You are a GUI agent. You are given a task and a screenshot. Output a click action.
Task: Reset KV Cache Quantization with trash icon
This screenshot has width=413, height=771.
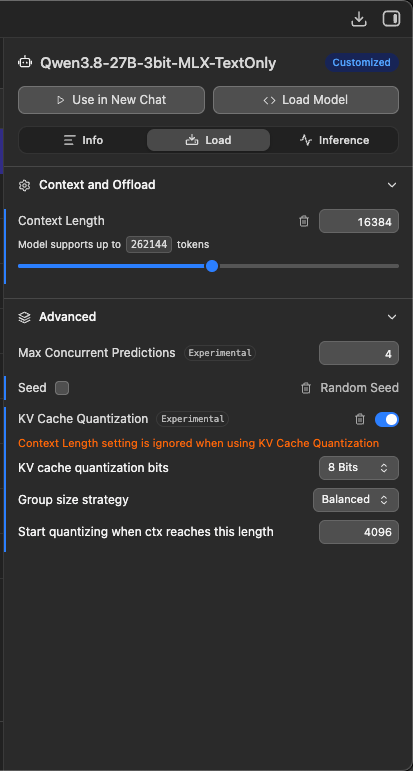pyautogui.click(x=360, y=419)
